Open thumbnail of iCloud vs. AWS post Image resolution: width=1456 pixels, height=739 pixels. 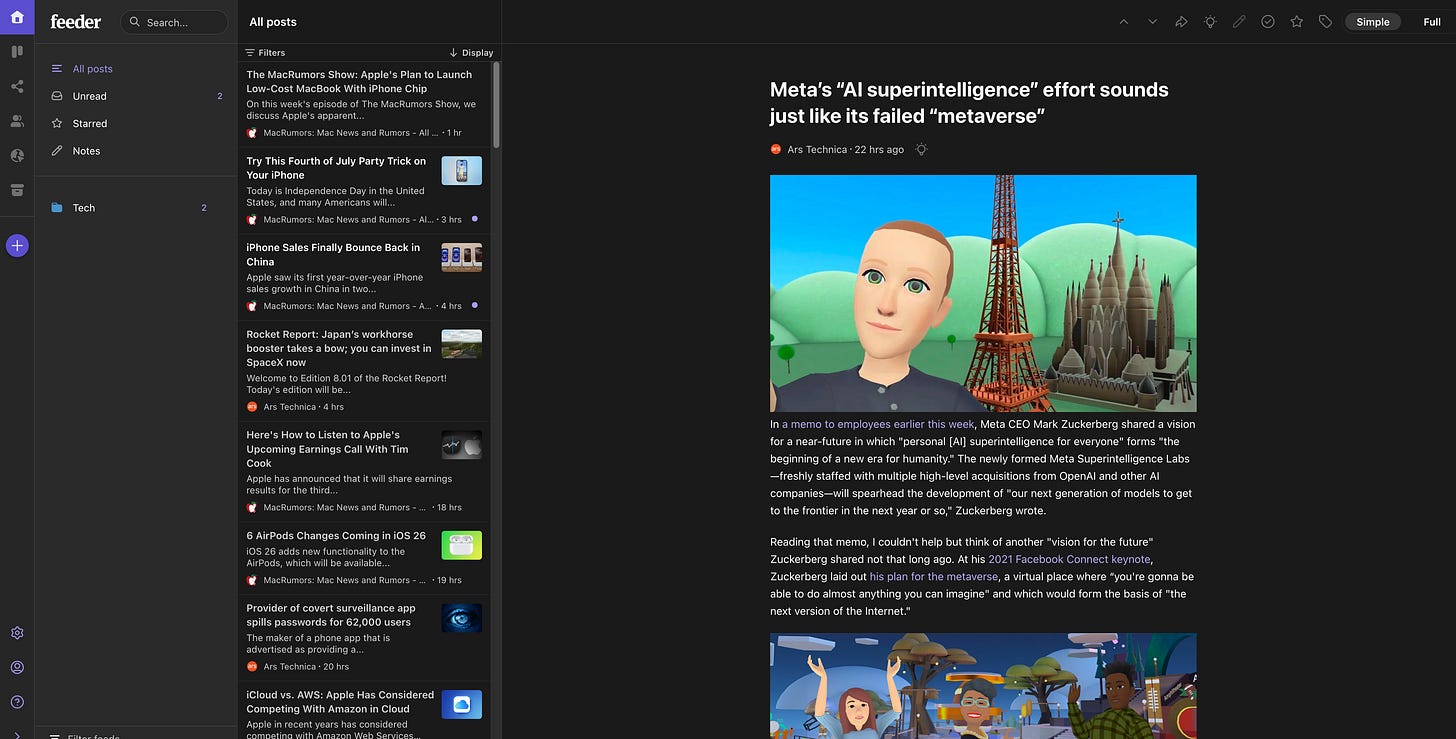tap(461, 704)
